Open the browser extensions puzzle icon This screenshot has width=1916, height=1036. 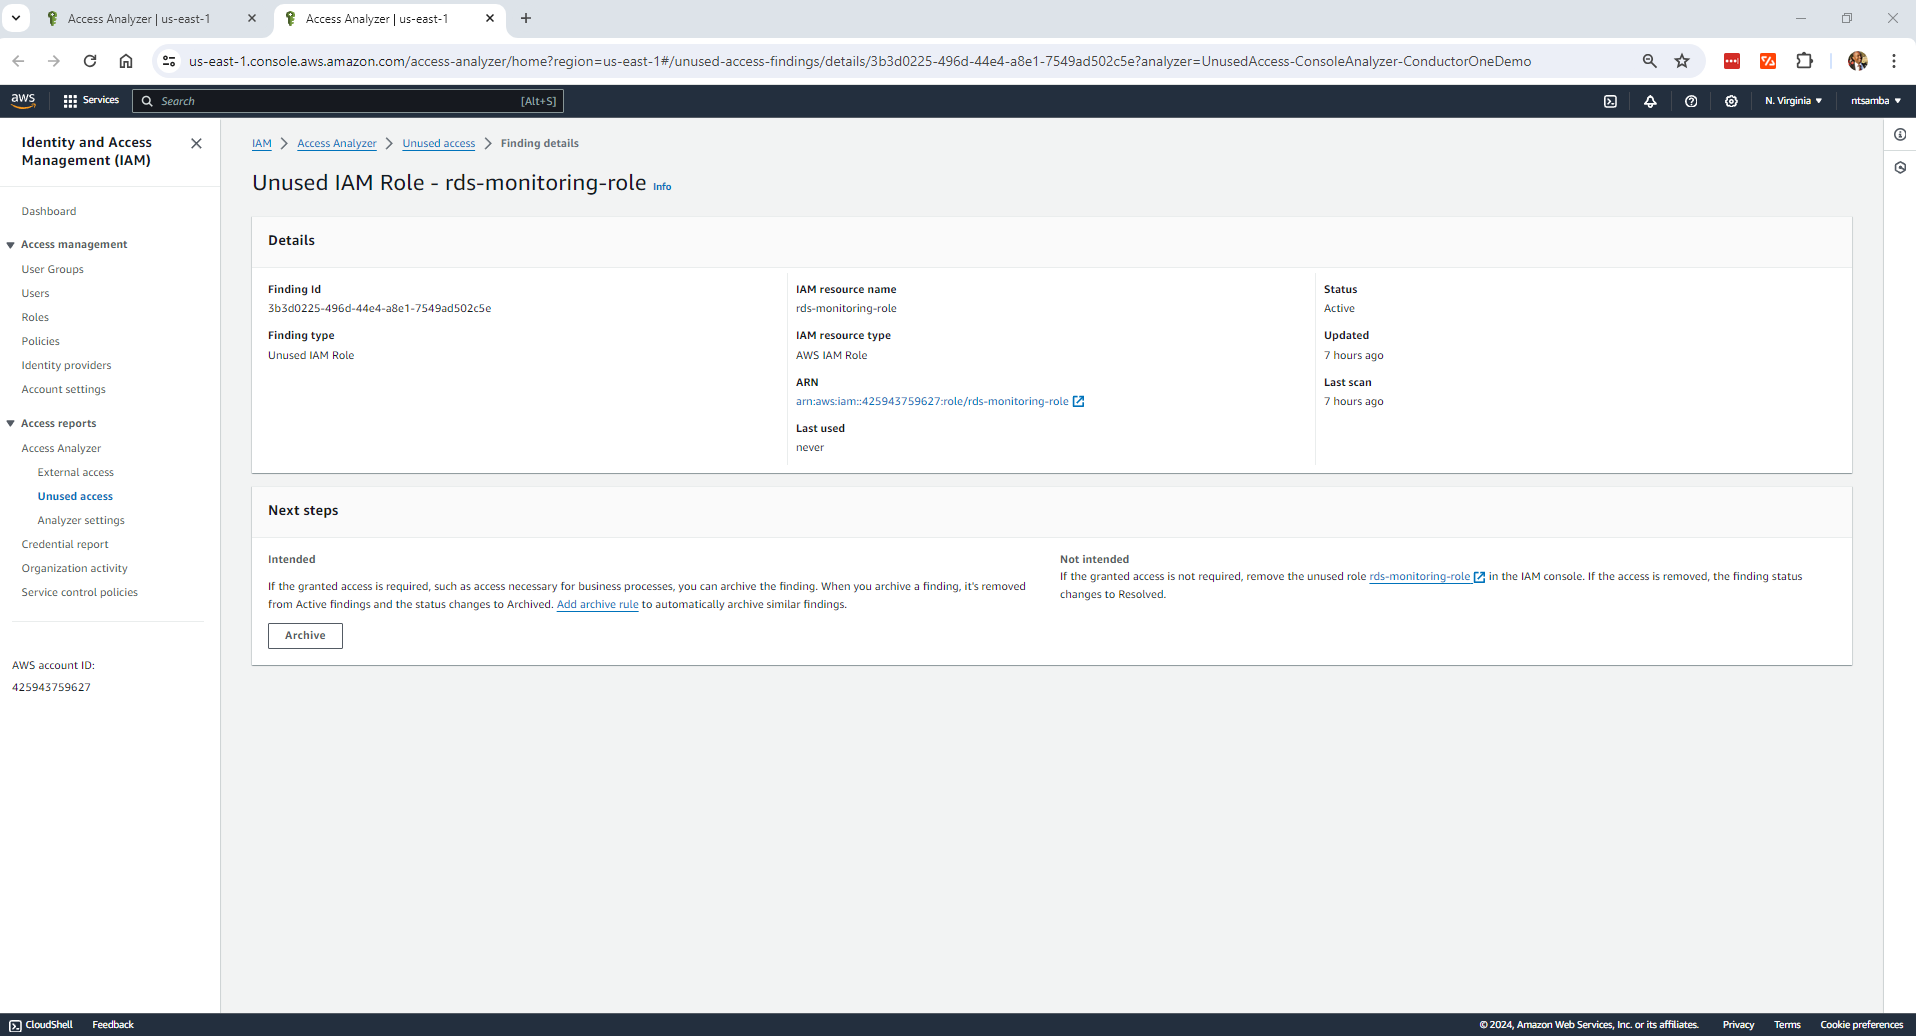tap(1804, 61)
